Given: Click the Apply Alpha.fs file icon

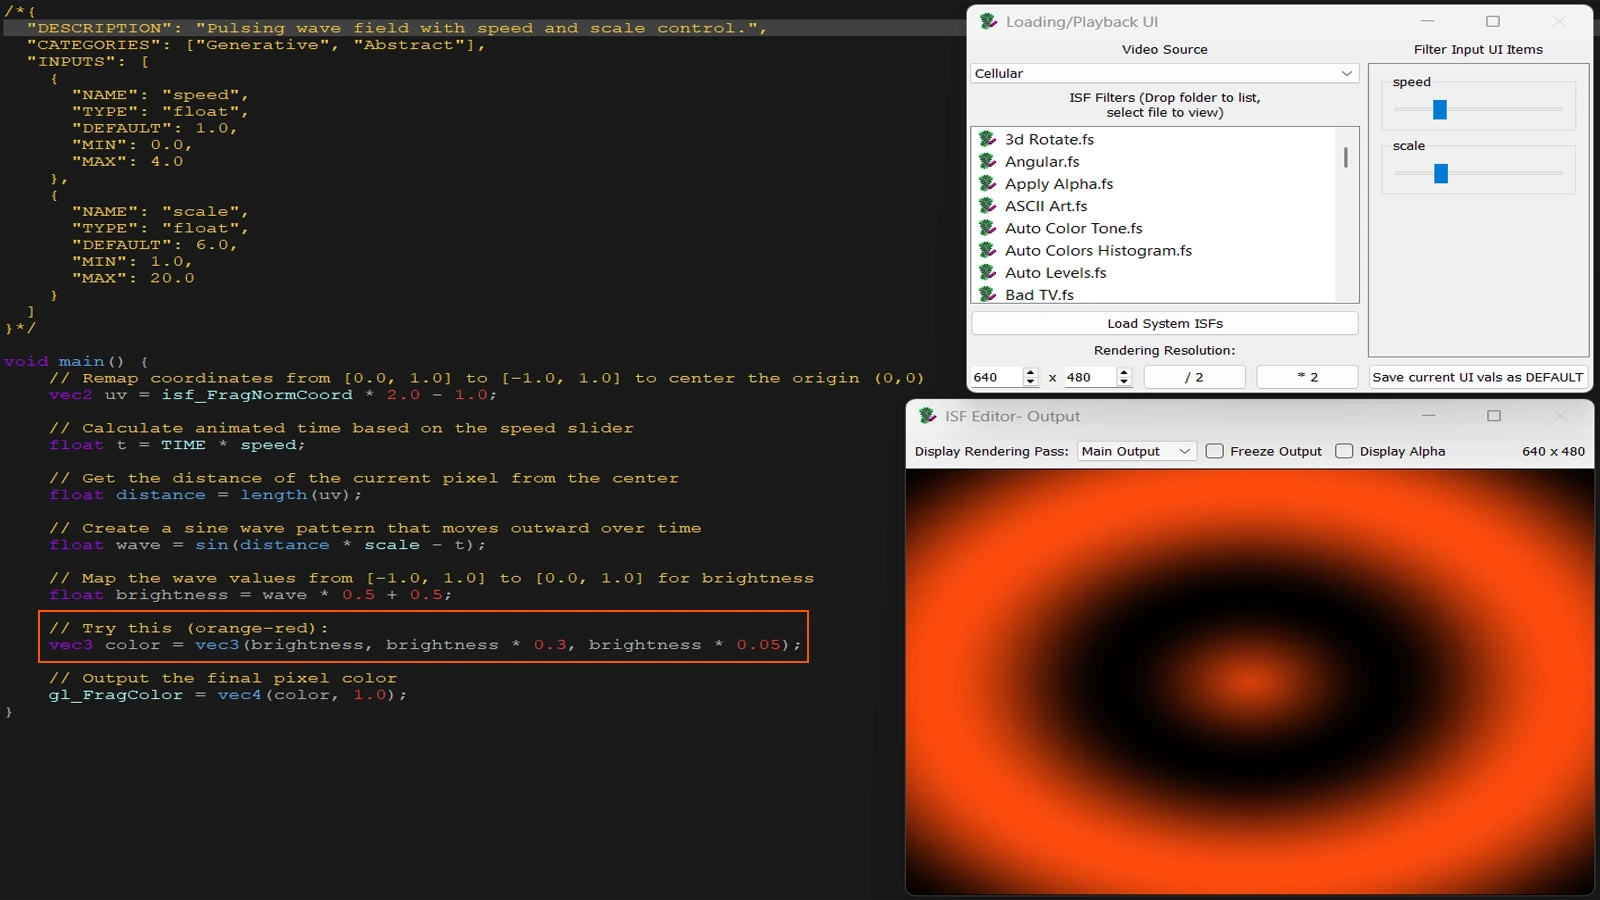Looking at the screenshot, I should tap(988, 183).
